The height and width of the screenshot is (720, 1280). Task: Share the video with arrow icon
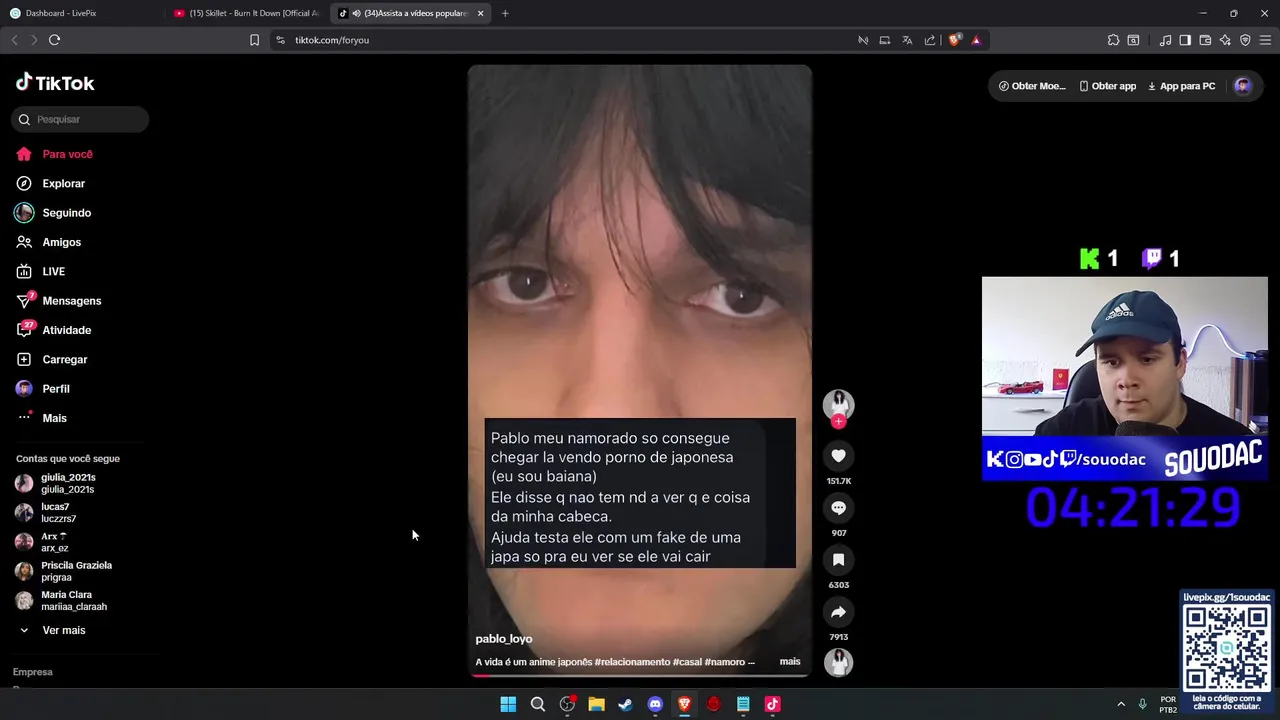point(838,612)
